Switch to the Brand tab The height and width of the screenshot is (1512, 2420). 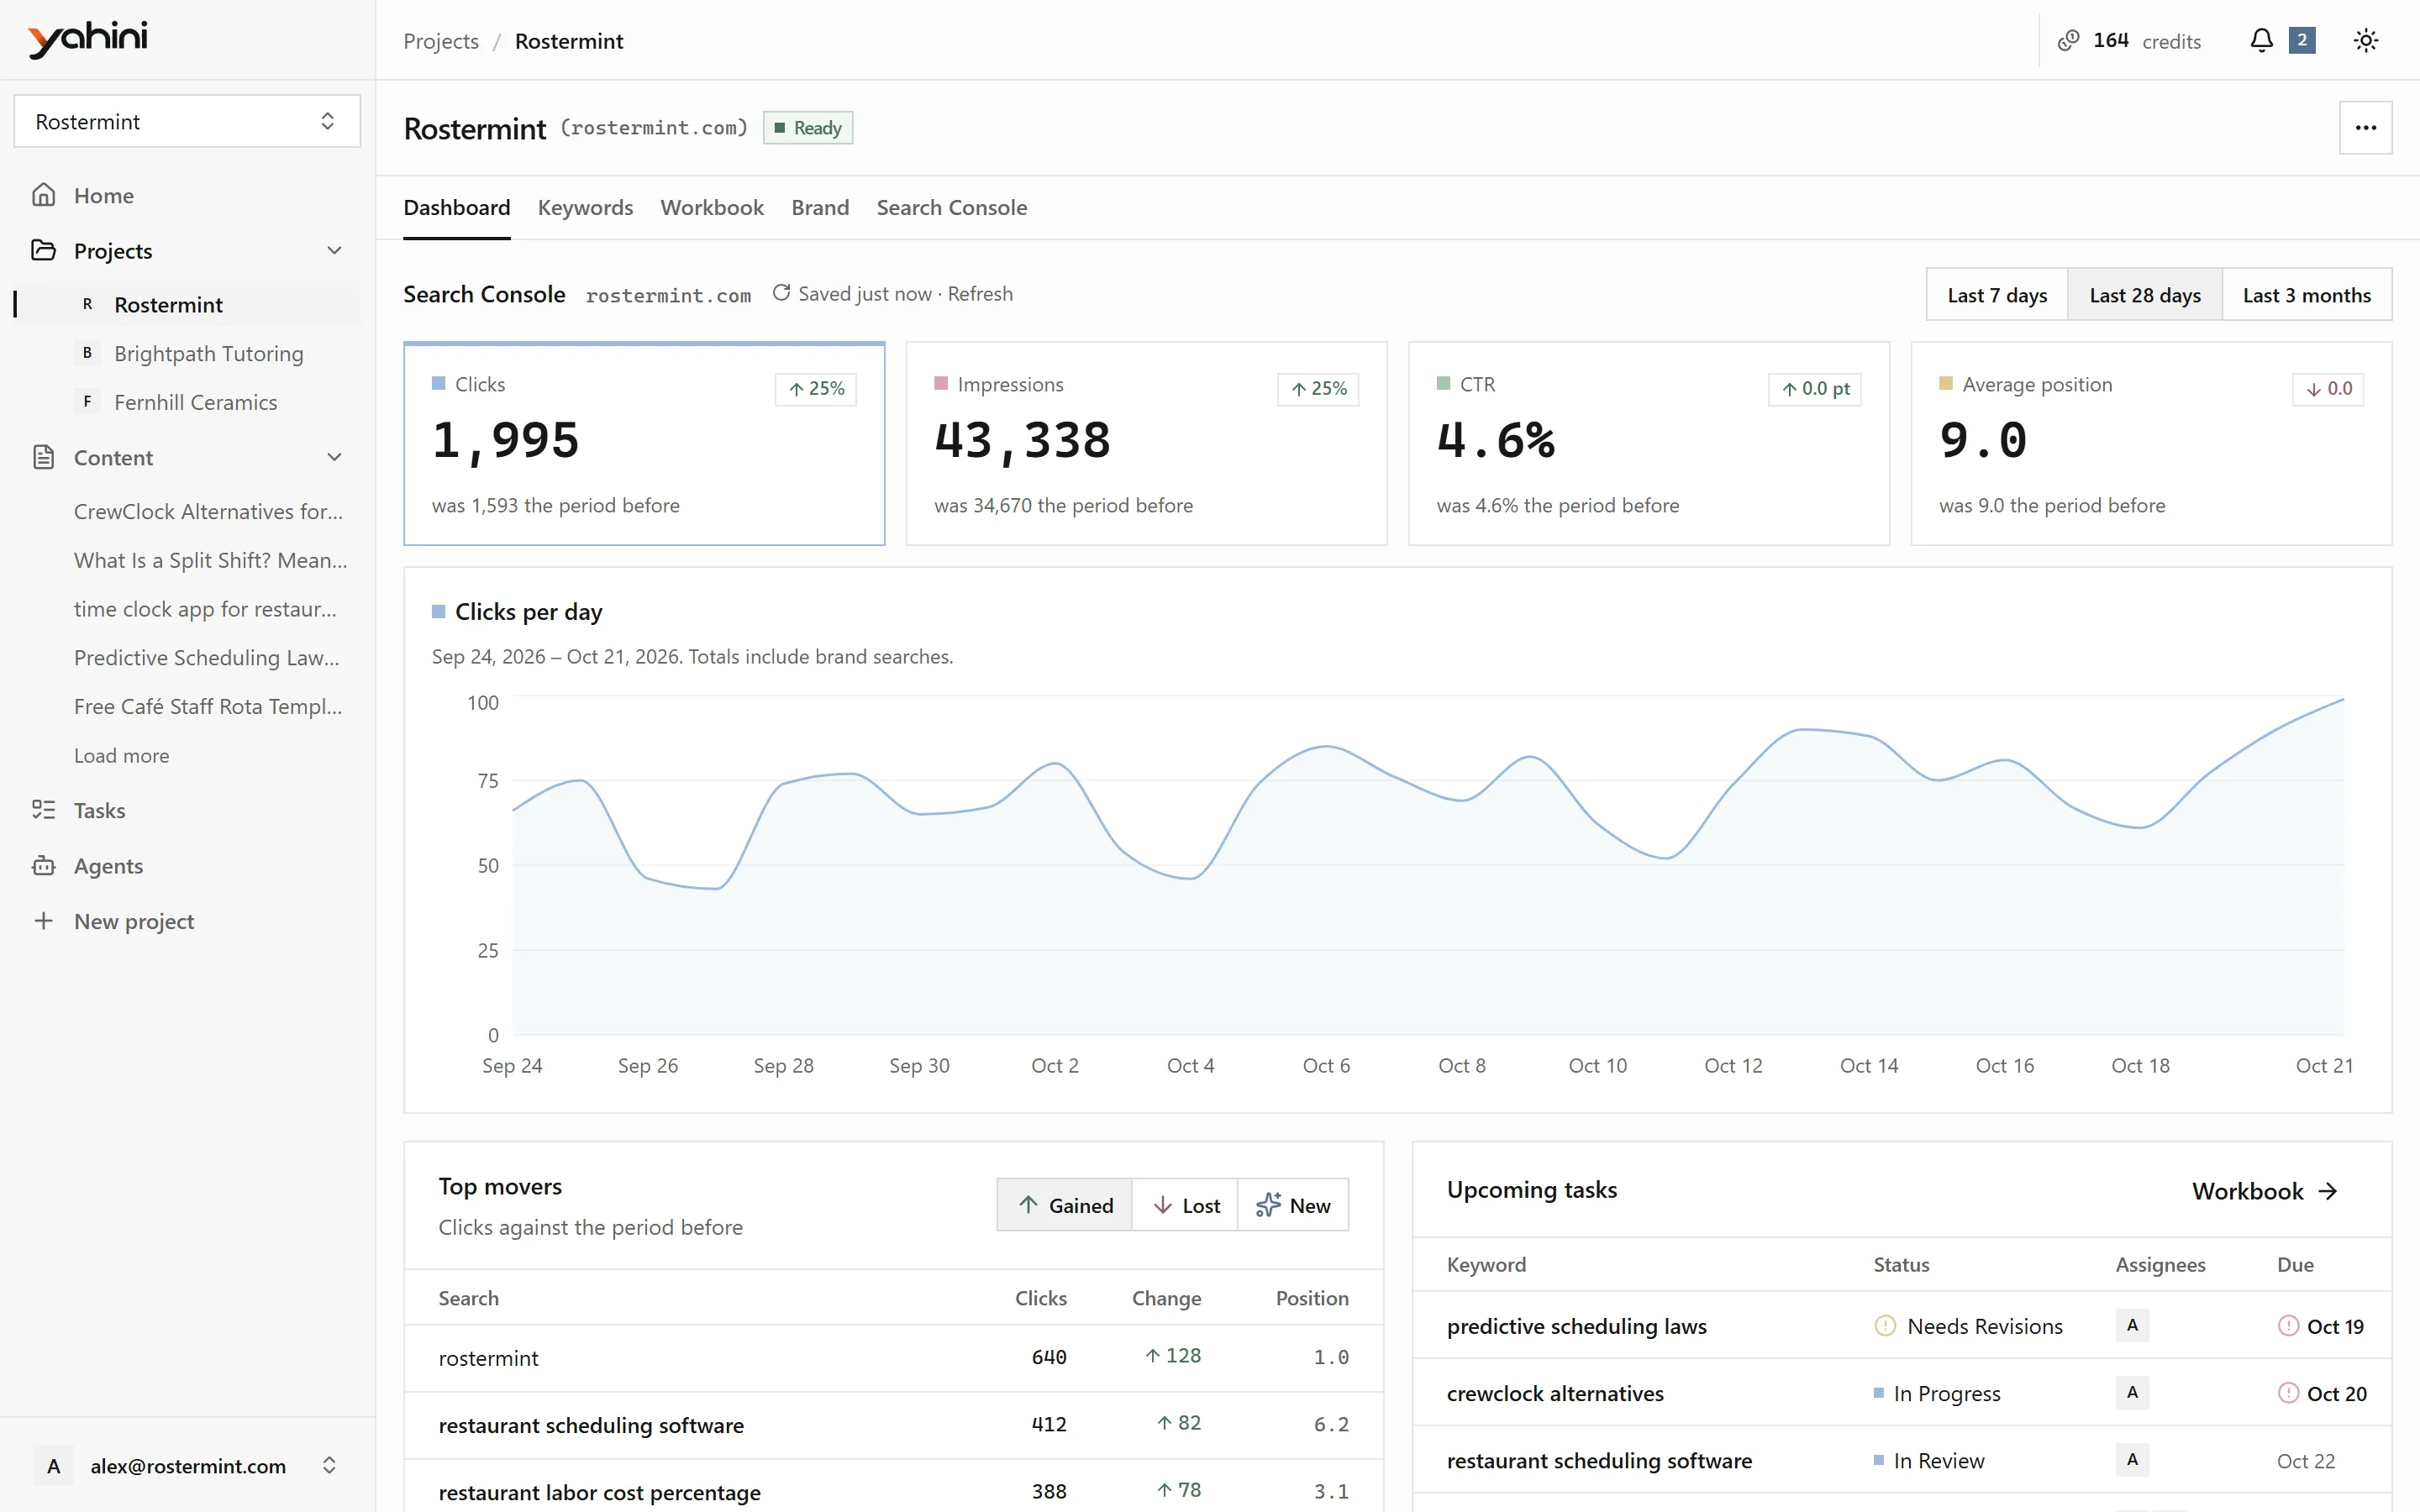(820, 207)
